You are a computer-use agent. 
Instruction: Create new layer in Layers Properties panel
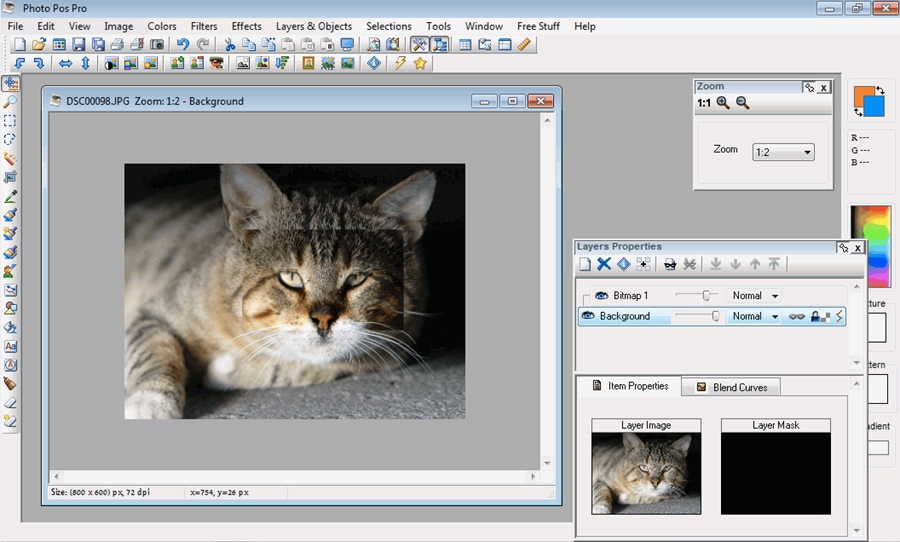point(585,264)
